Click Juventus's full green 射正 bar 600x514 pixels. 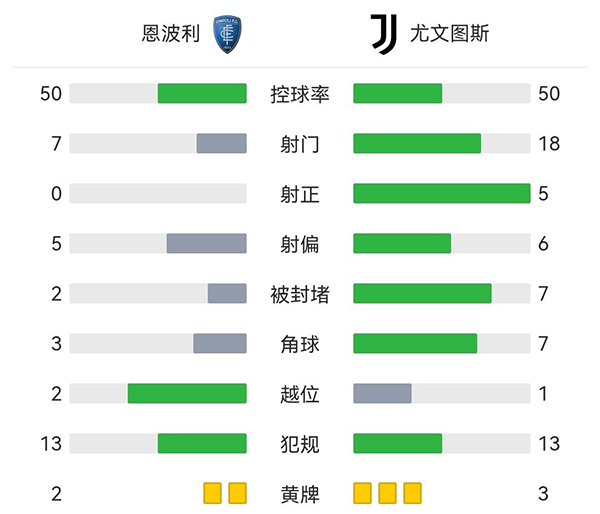441,194
